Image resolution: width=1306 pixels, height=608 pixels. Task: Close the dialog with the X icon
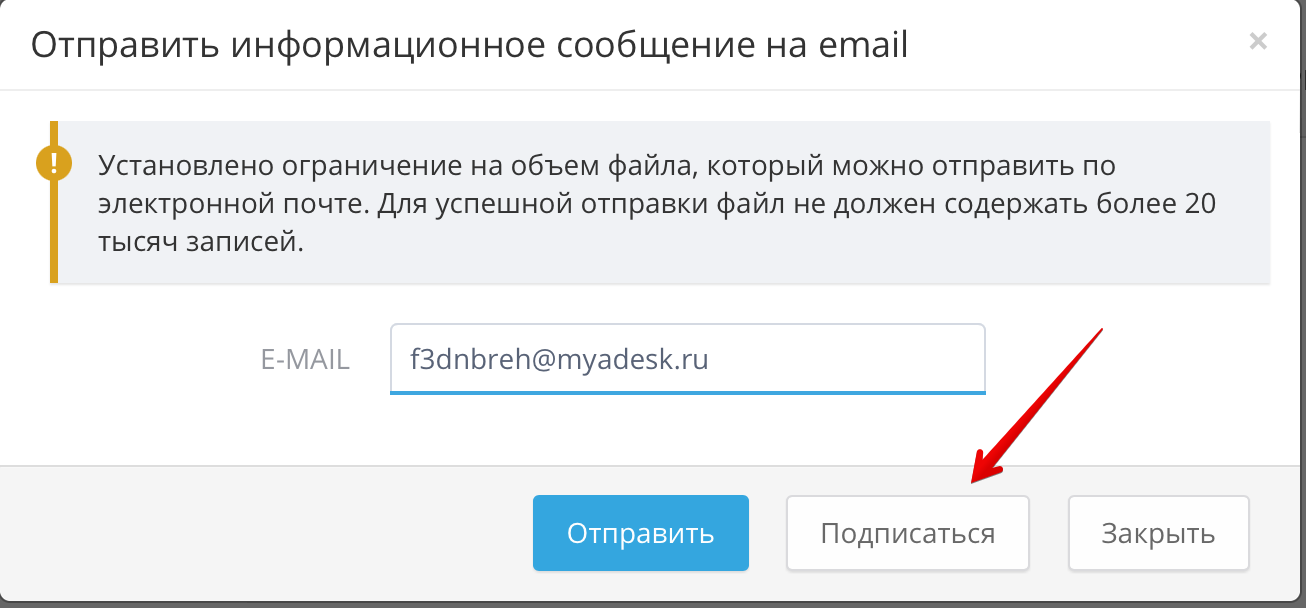click(x=1258, y=41)
